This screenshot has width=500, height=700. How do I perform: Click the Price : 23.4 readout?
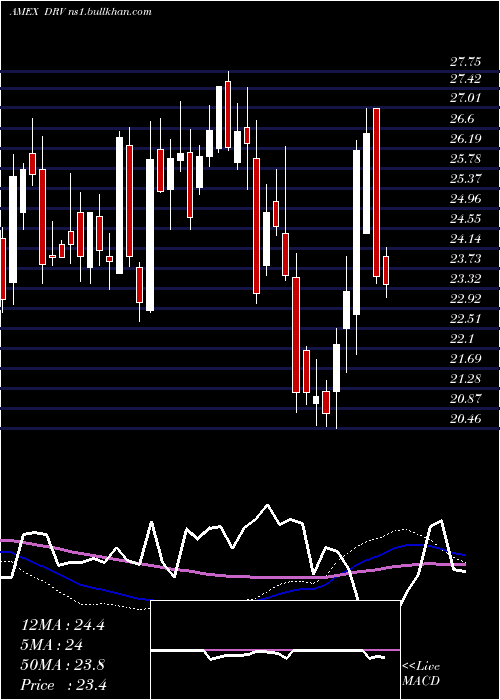[x=64, y=684]
